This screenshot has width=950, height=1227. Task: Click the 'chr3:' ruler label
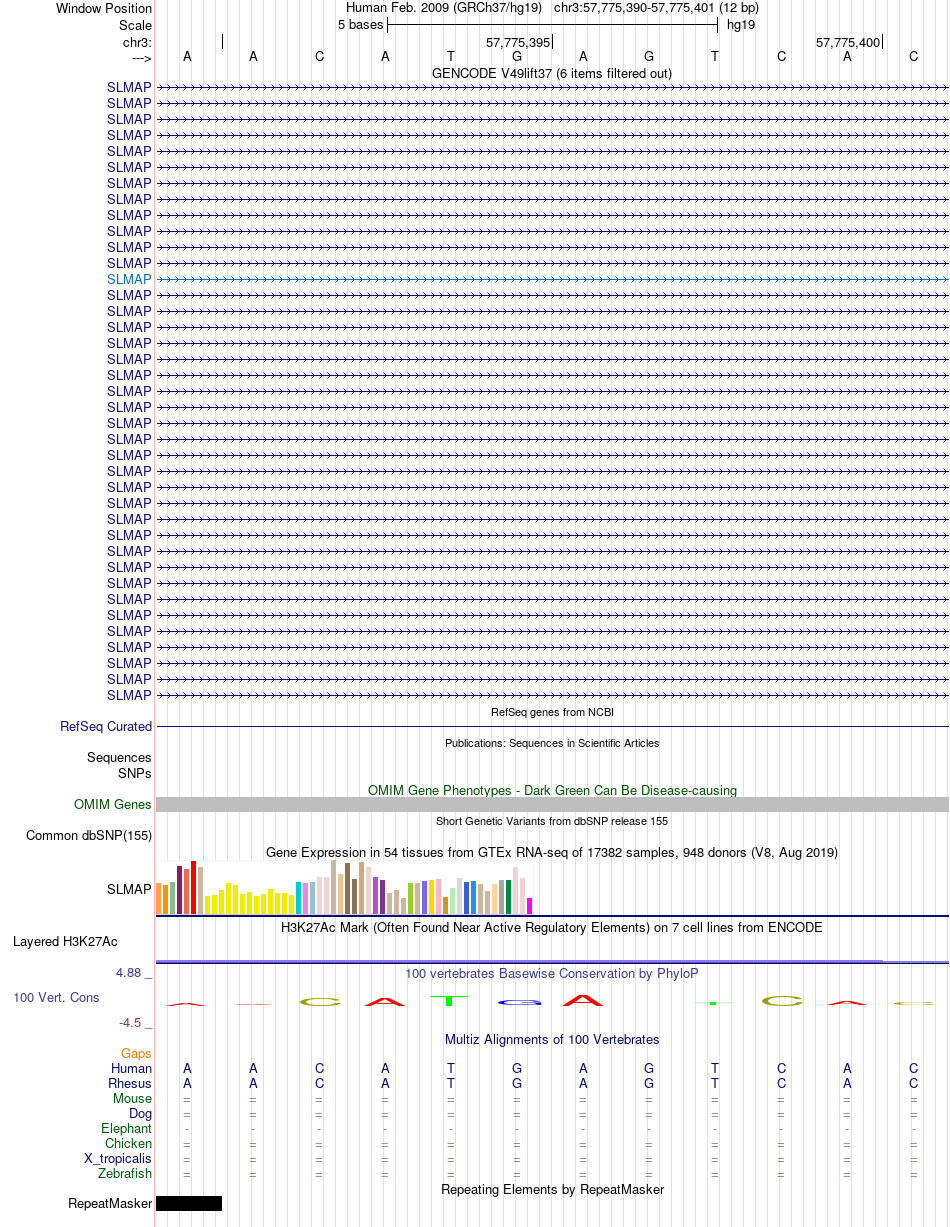(x=137, y=42)
